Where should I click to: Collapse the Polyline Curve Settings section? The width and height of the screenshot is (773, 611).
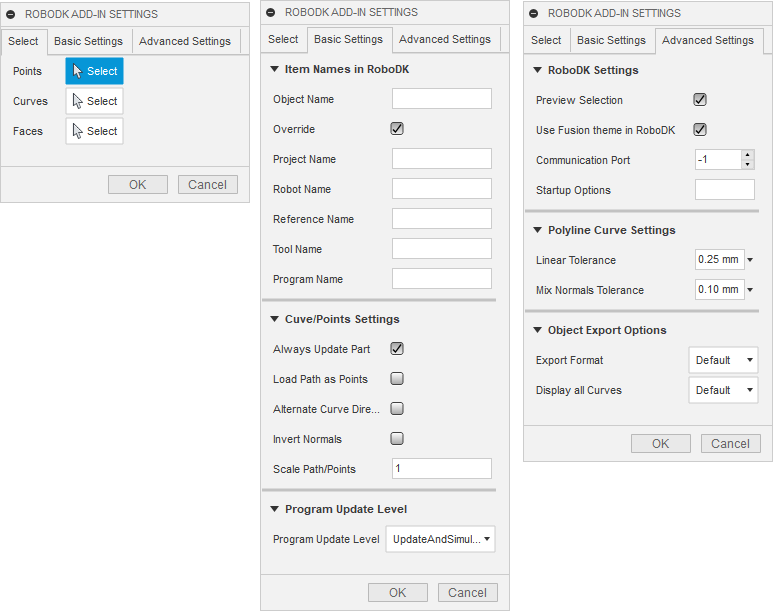tap(538, 230)
